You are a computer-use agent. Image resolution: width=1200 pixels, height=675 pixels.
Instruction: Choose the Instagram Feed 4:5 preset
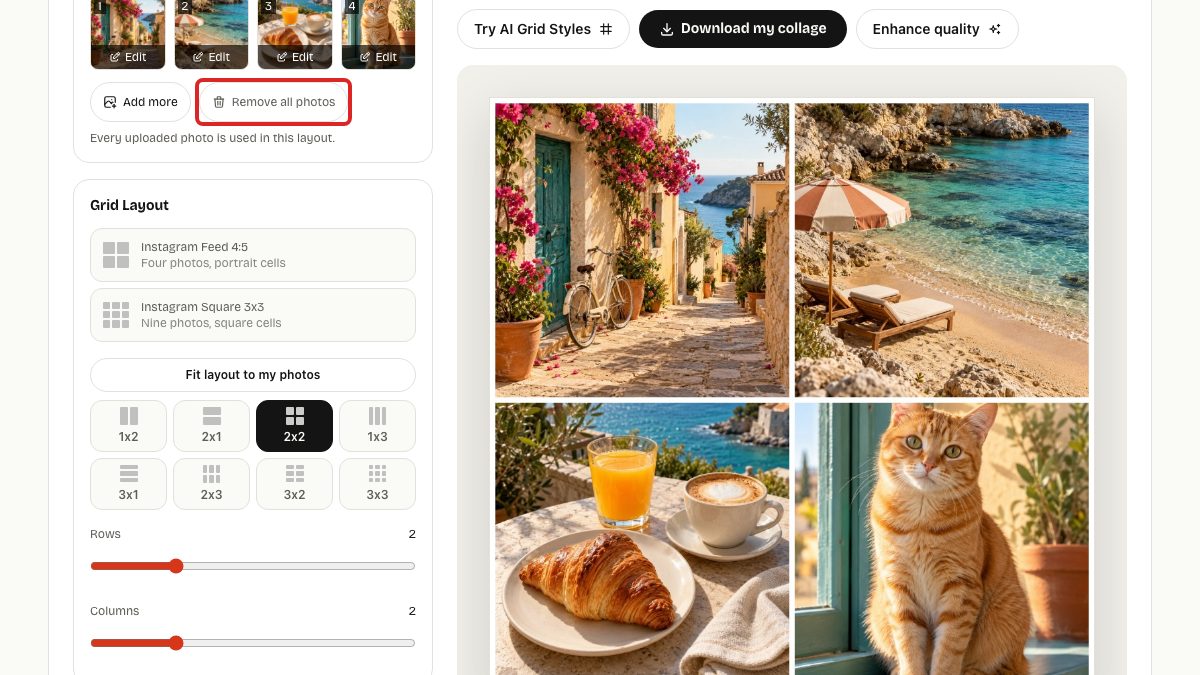click(253, 255)
